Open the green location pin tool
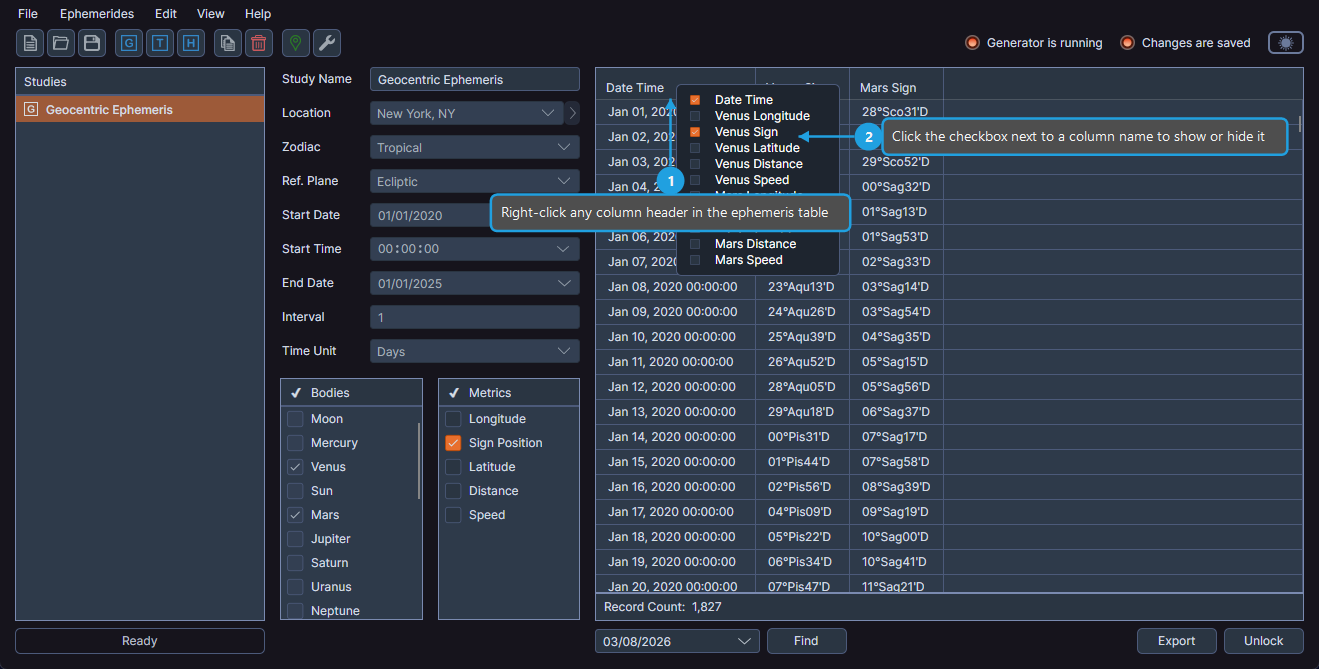 (x=294, y=43)
